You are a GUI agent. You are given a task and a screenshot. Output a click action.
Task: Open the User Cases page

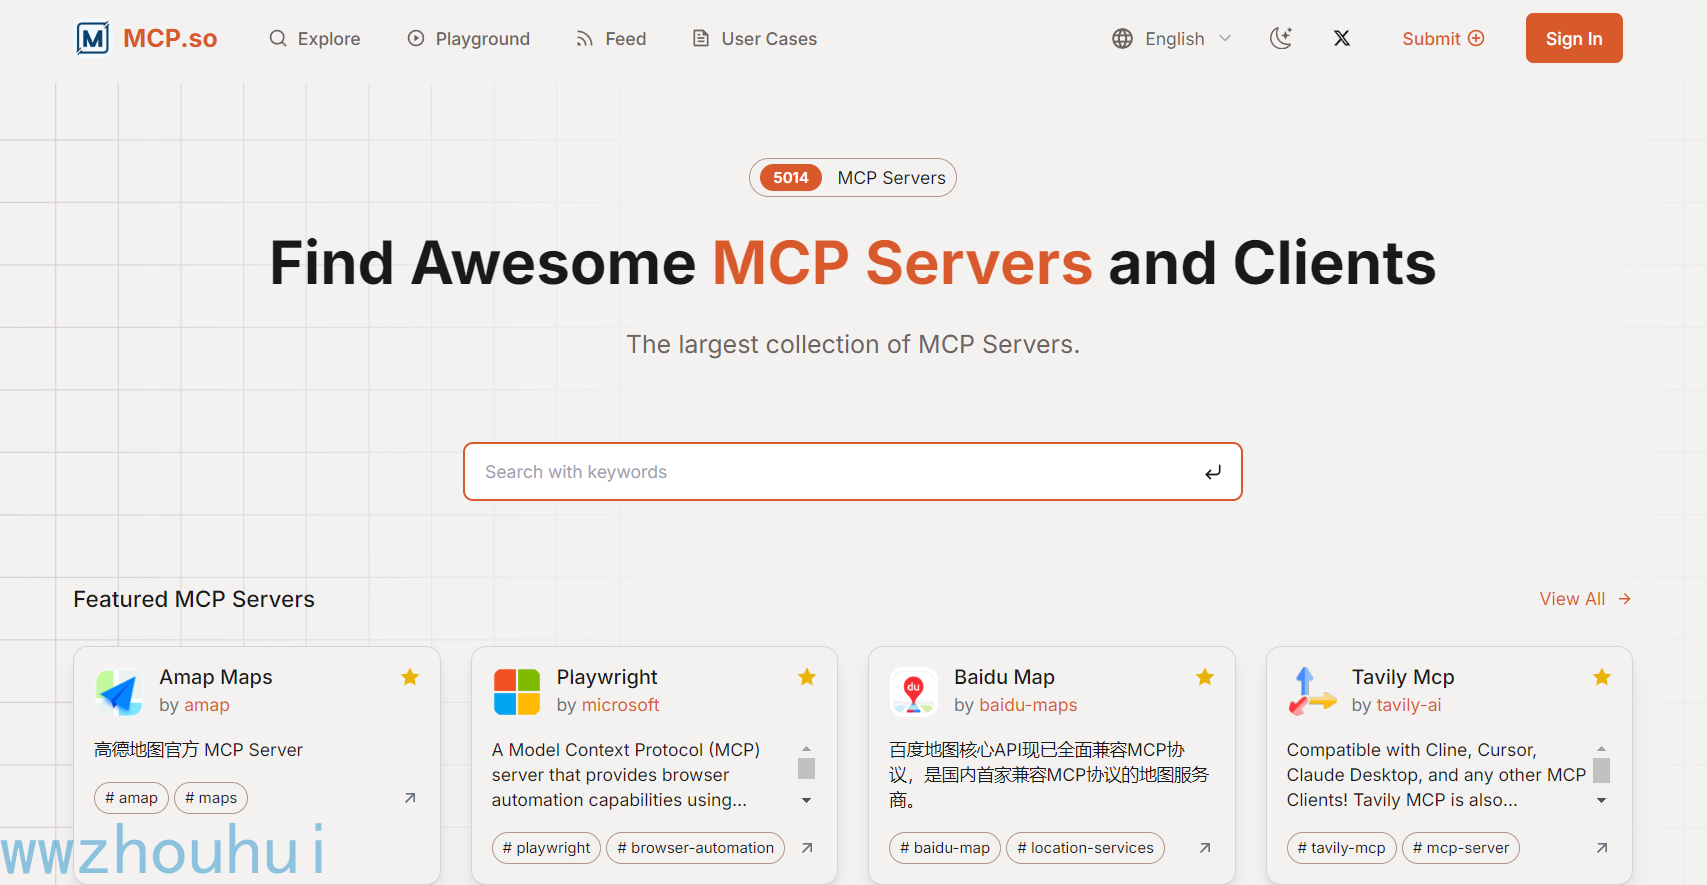pos(755,39)
